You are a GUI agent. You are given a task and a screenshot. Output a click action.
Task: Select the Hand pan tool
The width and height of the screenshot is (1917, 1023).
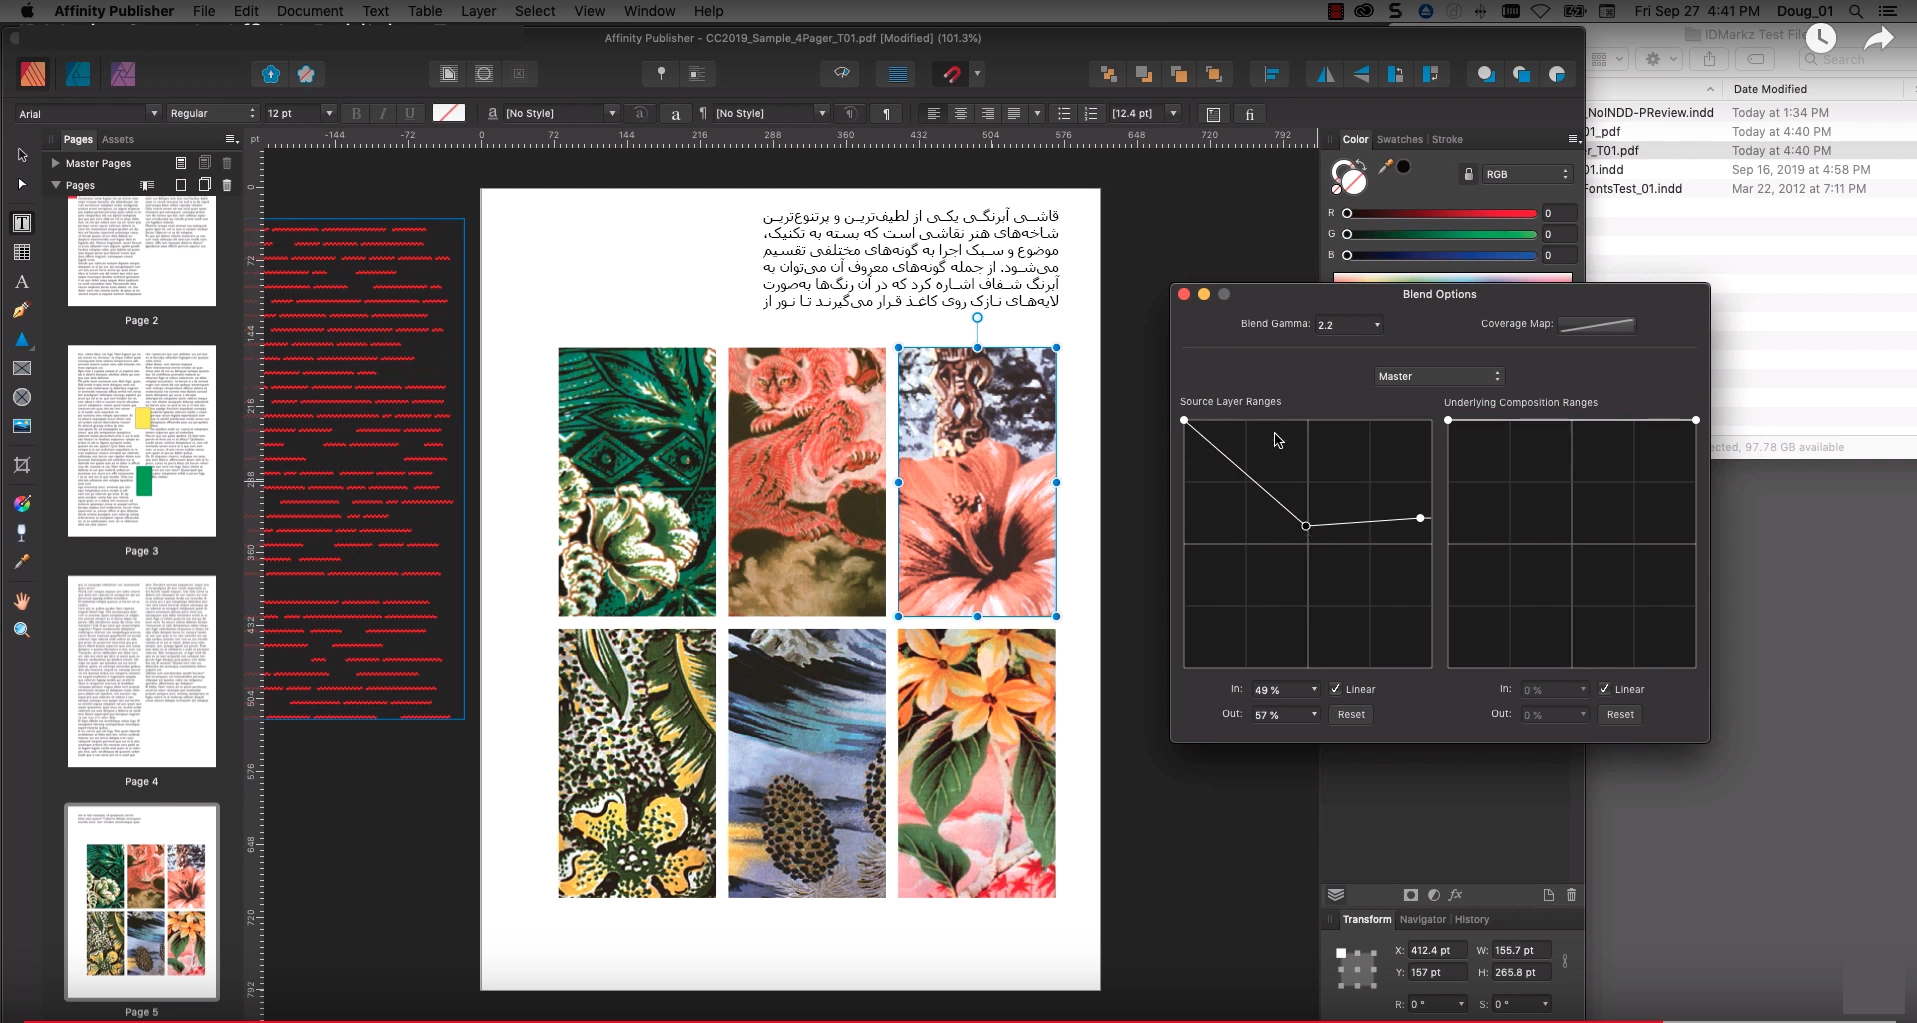click(22, 601)
